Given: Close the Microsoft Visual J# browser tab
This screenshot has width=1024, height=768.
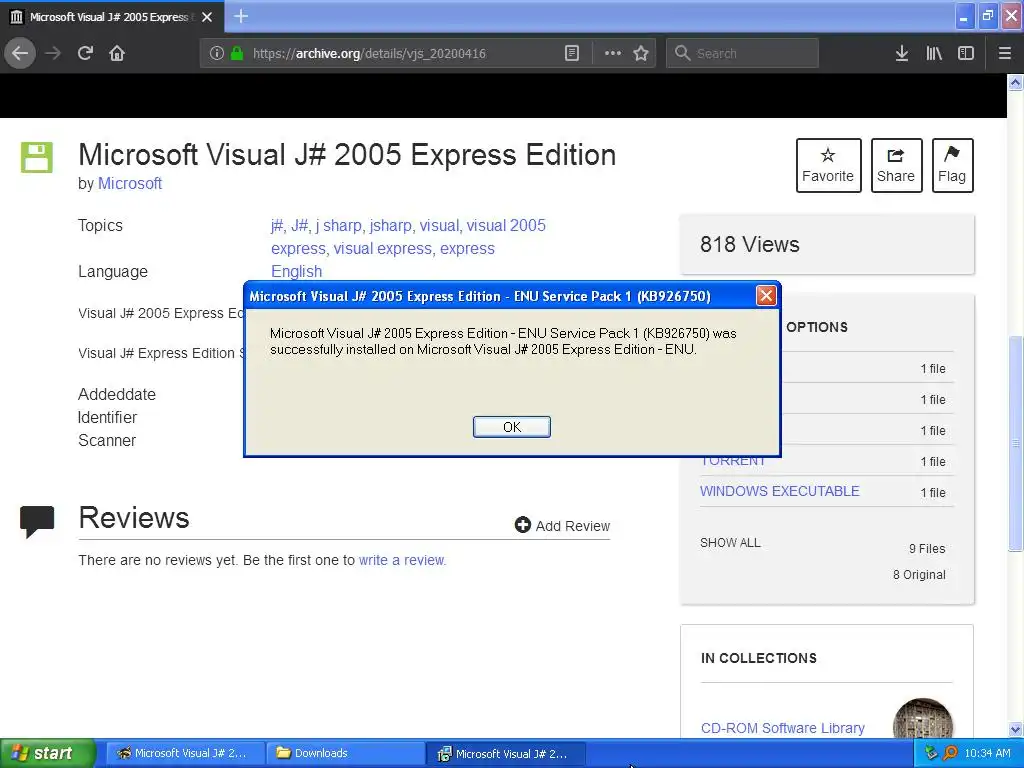Looking at the screenshot, I should [x=207, y=17].
